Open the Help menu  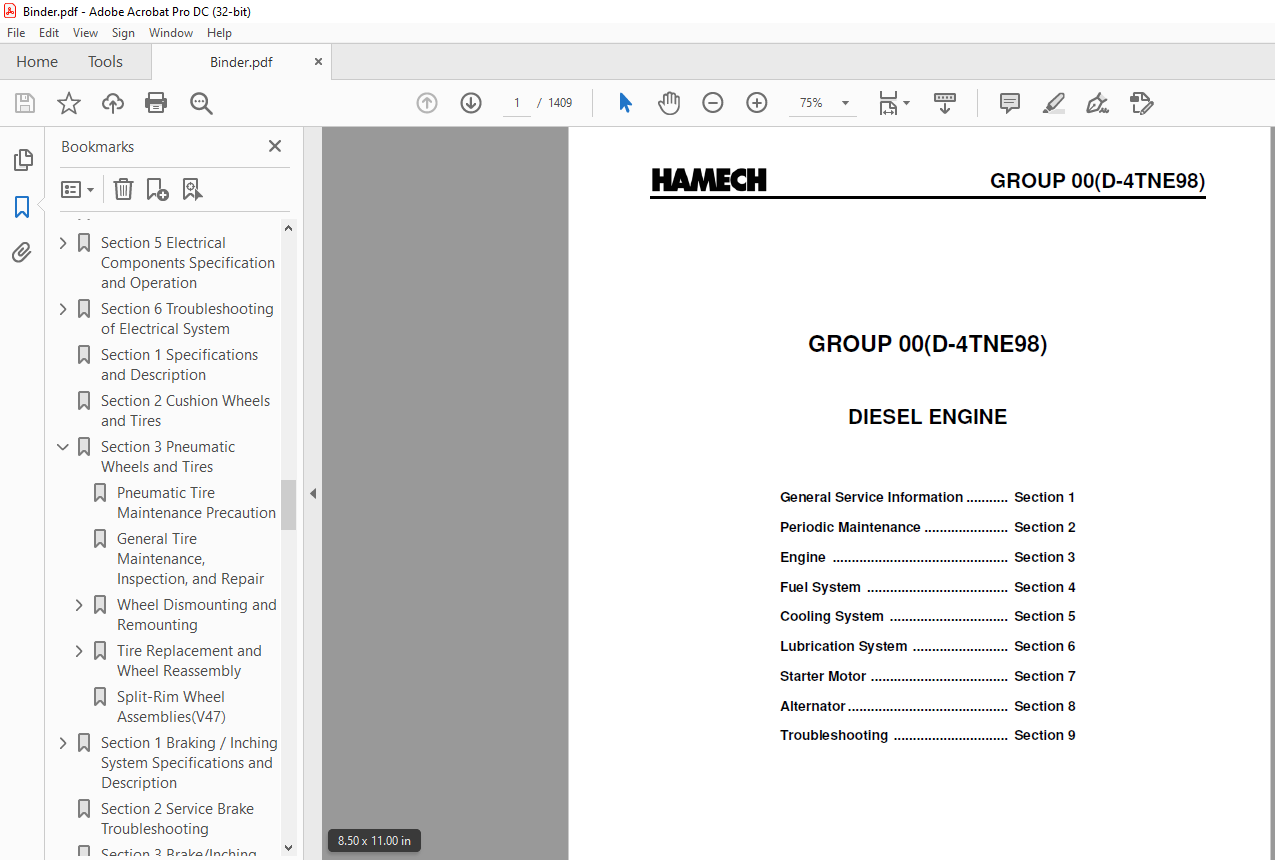coord(219,33)
